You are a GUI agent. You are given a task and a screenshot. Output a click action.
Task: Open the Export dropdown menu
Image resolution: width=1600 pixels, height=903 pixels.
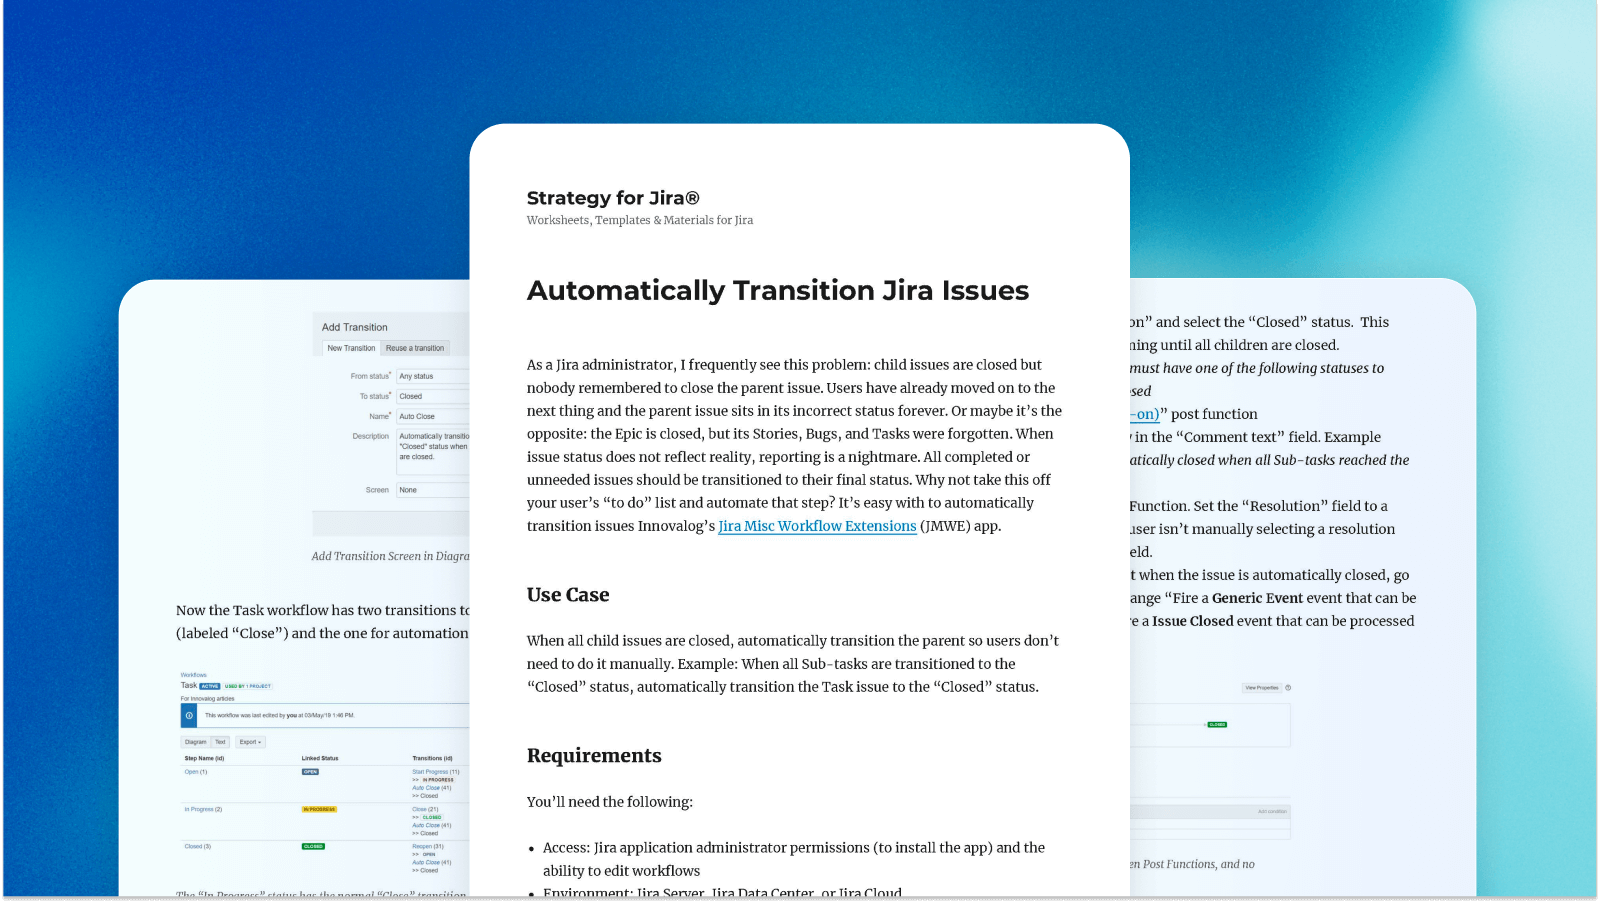coord(250,742)
